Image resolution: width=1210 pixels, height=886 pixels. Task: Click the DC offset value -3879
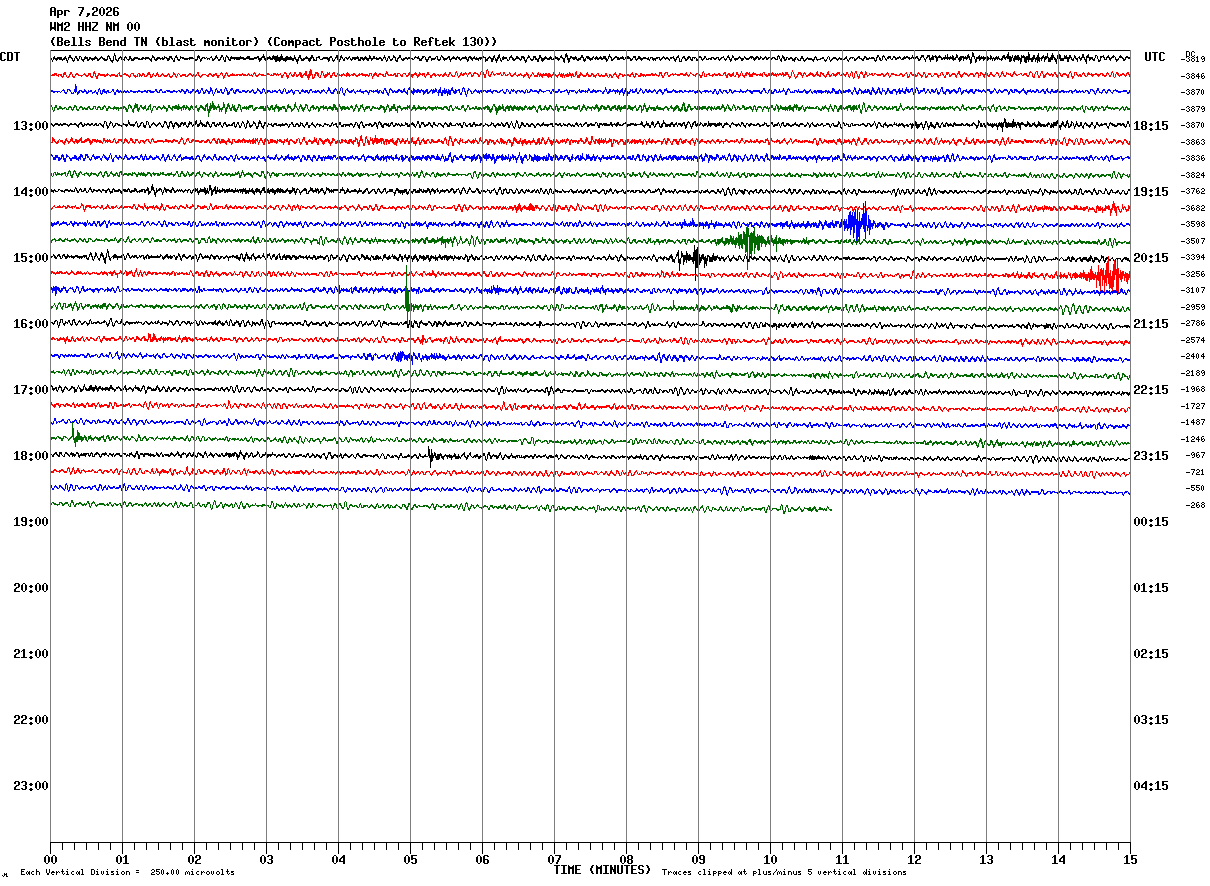(x=1194, y=109)
